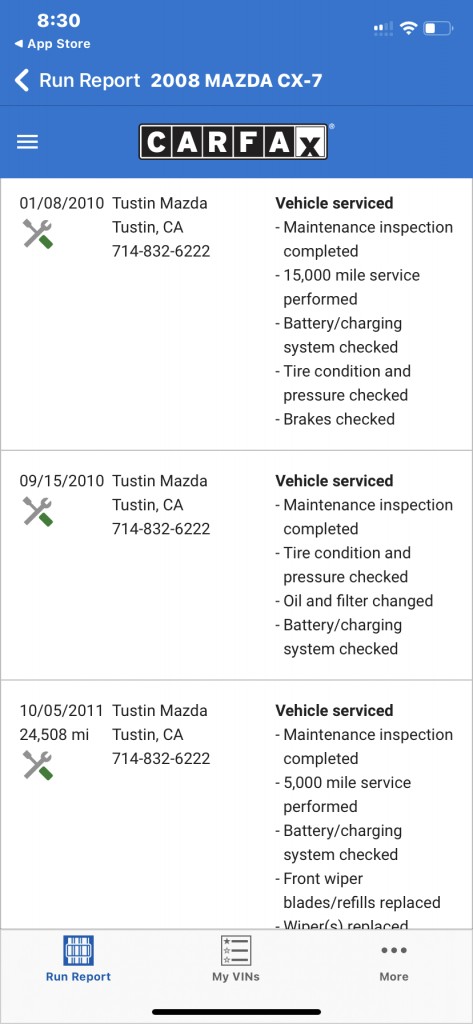Tap the Front wiper blades/refills replaced line
The width and height of the screenshot is (473, 1024).
coord(358,891)
